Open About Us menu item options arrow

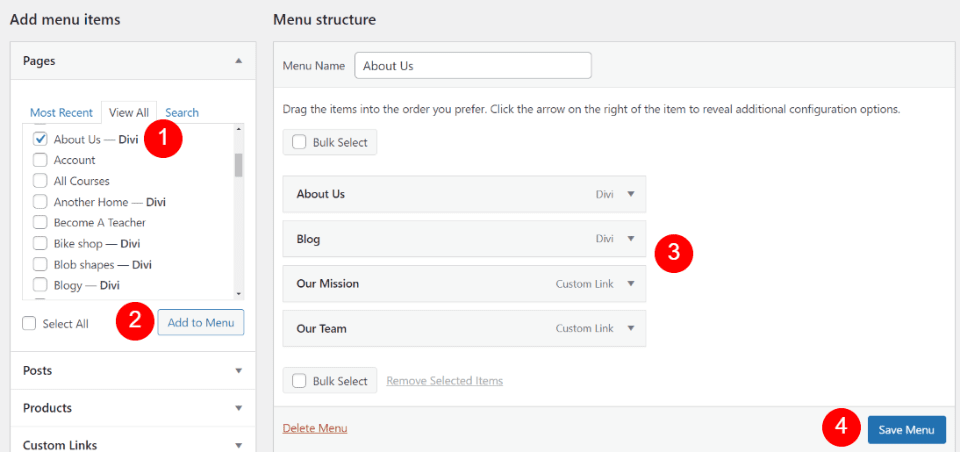click(631, 194)
